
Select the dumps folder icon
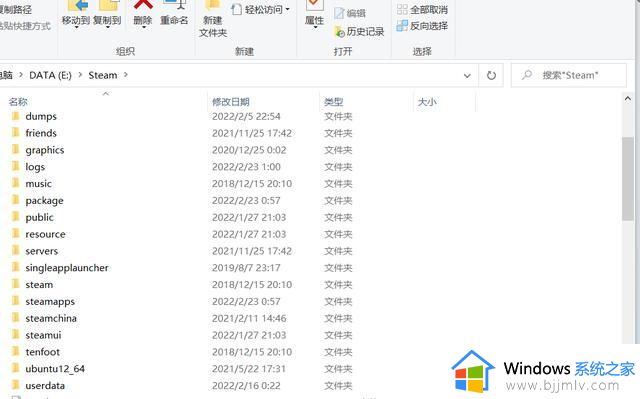[16, 116]
